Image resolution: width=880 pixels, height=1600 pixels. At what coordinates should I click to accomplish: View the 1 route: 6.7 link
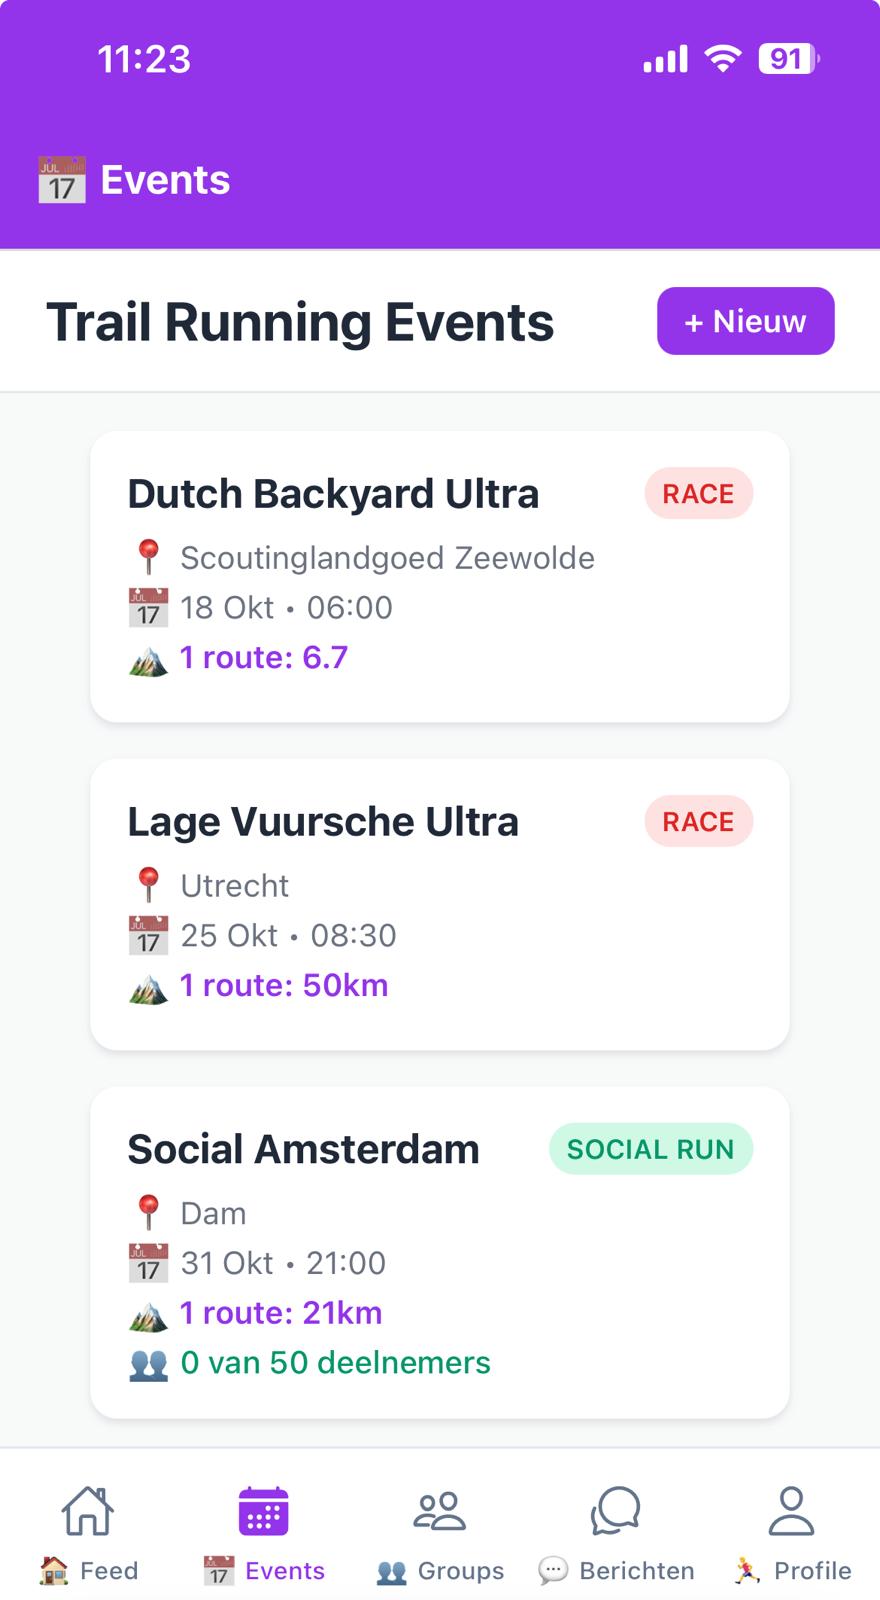click(x=264, y=658)
